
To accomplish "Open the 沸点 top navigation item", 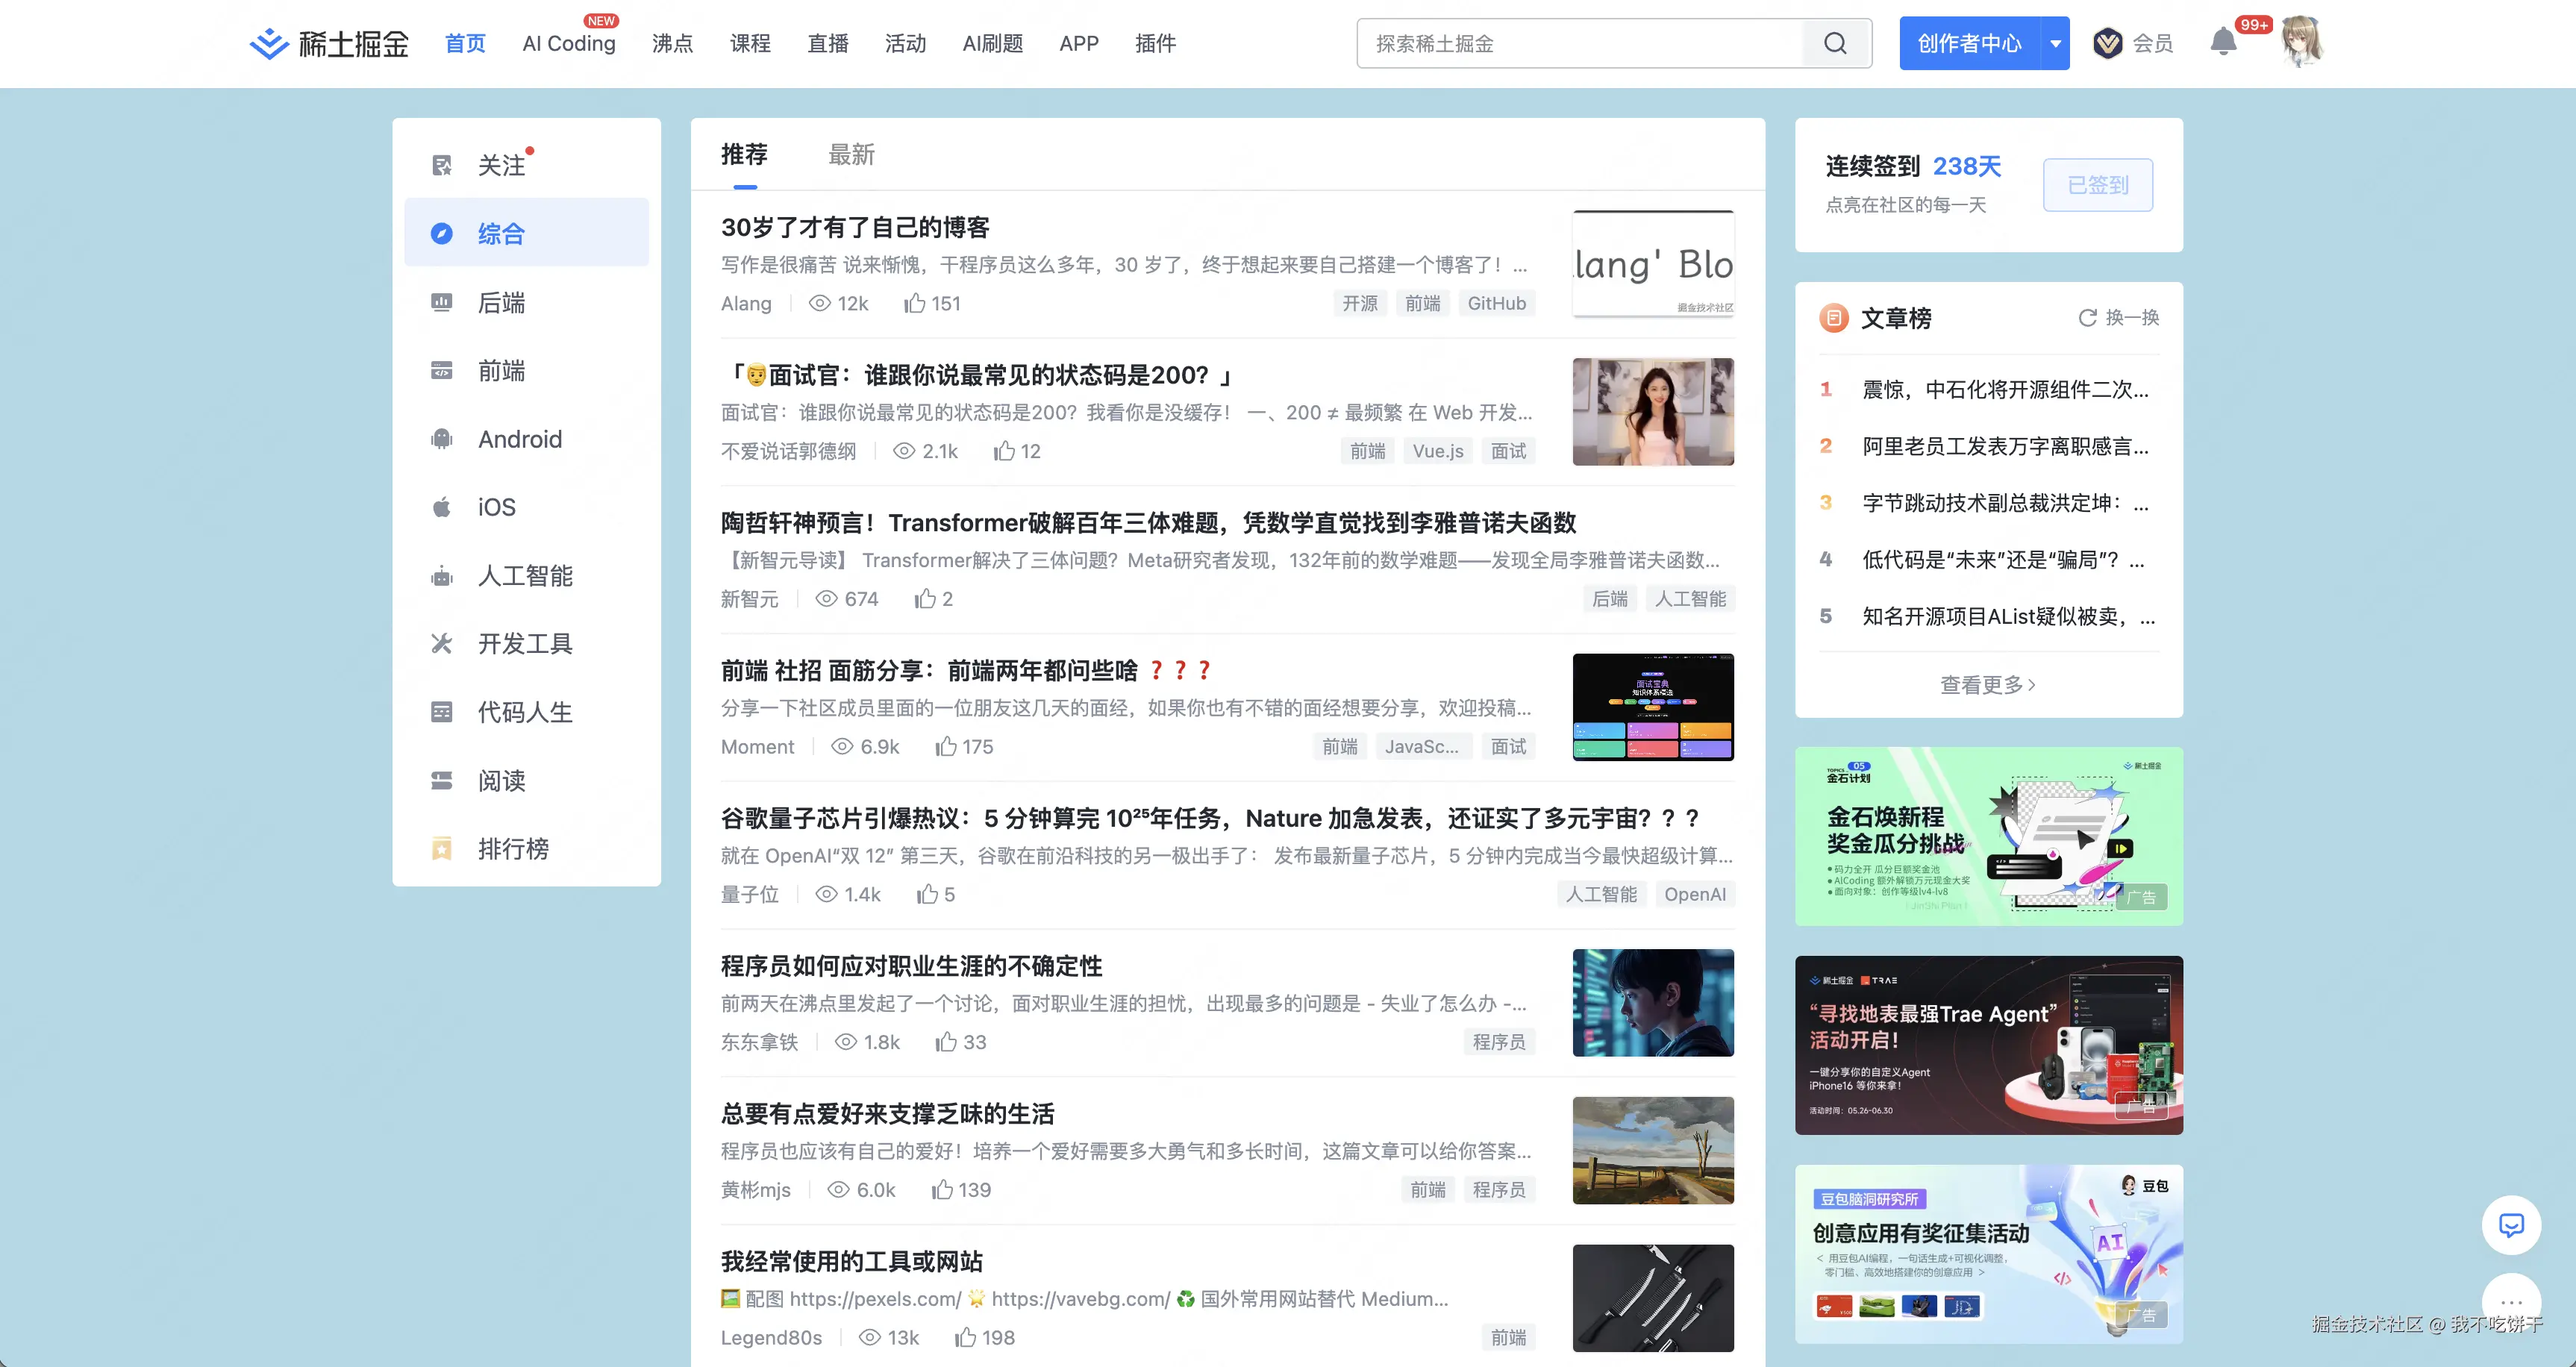I will click(x=672, y=43).
